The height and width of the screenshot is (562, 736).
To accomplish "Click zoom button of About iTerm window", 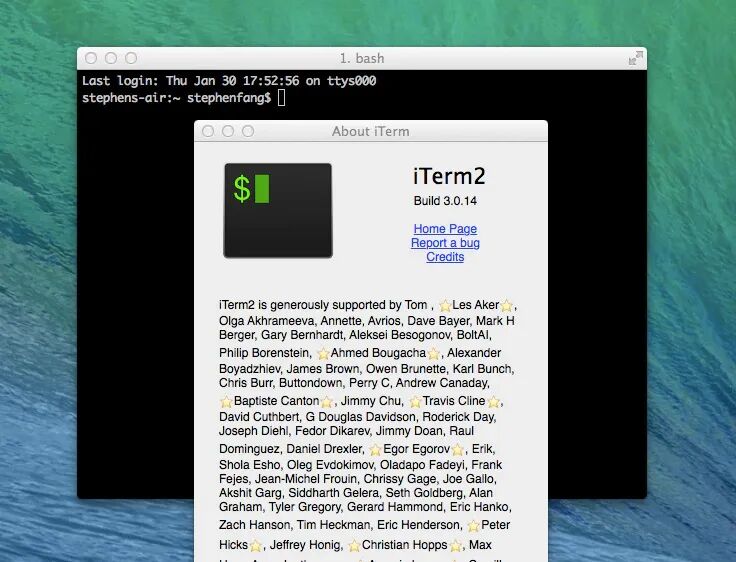I will (x=248, y=131).
